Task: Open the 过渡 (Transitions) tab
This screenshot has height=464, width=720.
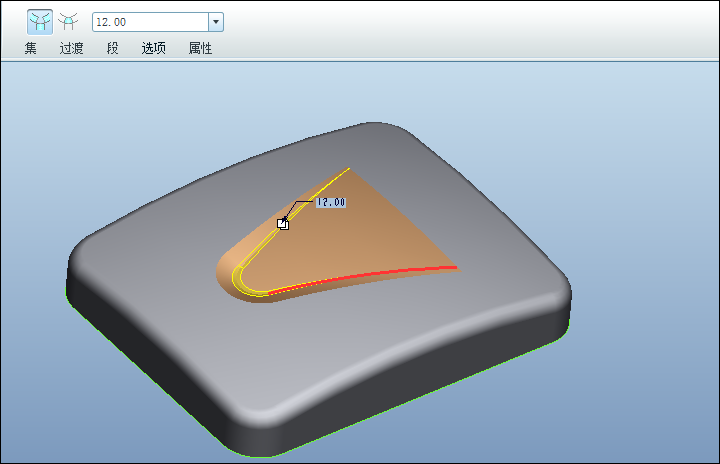Action: pyautogui.click(x=71, y=48)
